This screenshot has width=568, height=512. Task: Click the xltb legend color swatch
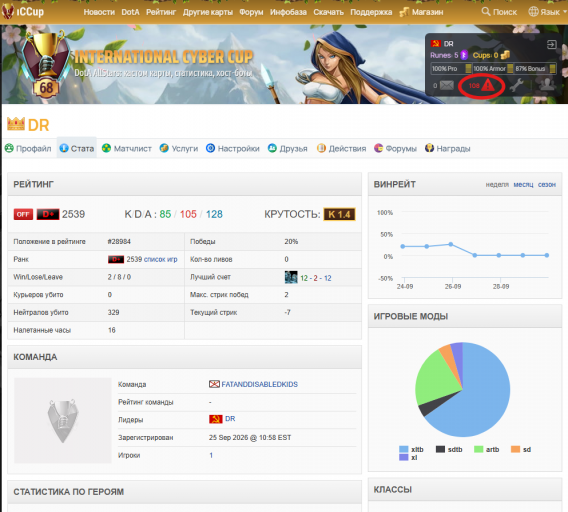pyautogui.click(x=404, y=449)
